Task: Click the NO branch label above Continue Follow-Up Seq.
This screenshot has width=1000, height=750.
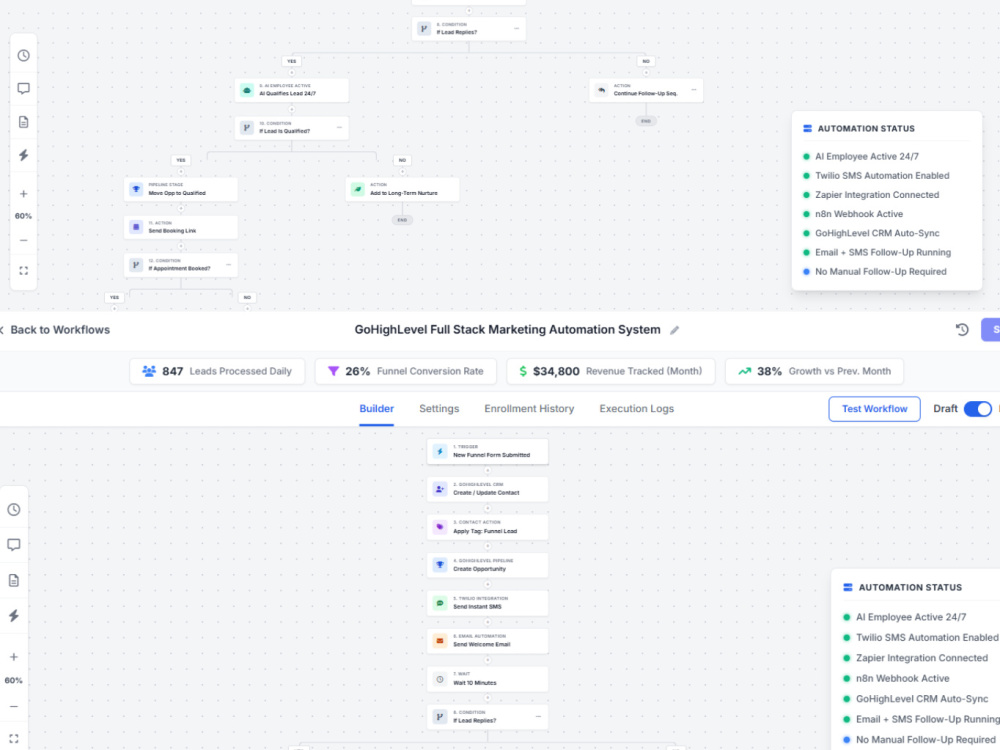Action: coord(645,61)
